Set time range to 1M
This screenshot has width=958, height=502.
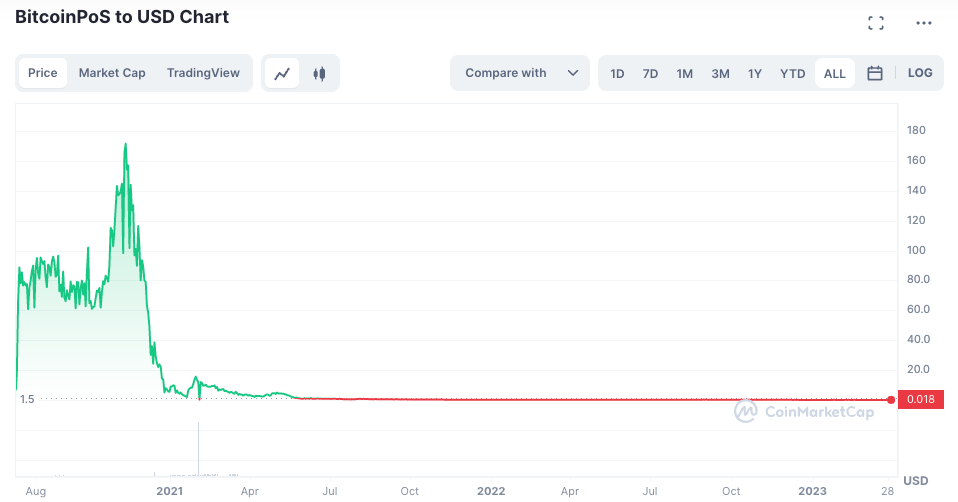click(684, 74)
